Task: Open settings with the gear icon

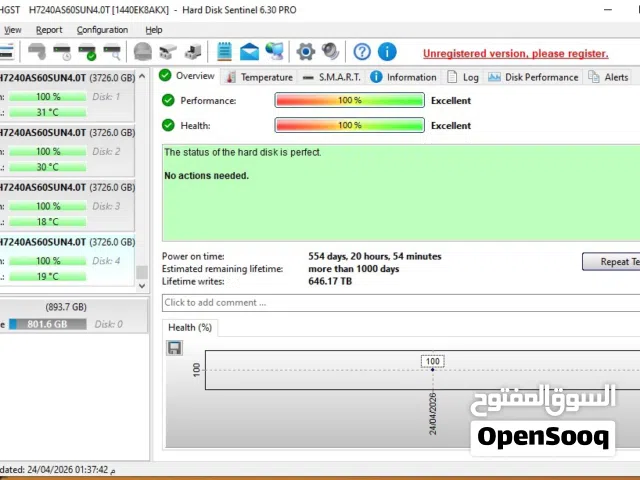Action: point(306,52)
